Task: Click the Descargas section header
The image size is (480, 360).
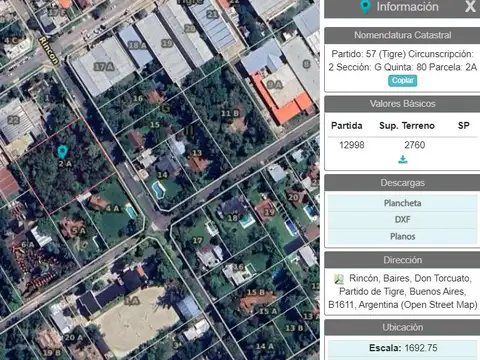Action: [x=402, y=183]
